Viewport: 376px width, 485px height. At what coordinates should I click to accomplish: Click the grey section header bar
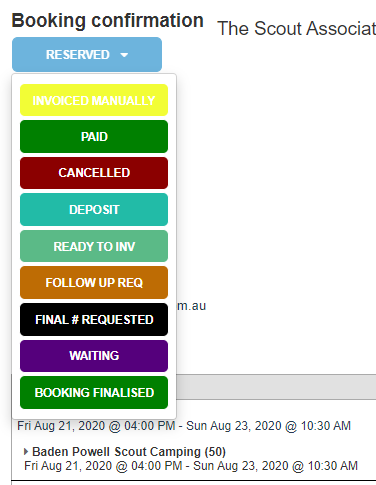(x=276, y=387)
